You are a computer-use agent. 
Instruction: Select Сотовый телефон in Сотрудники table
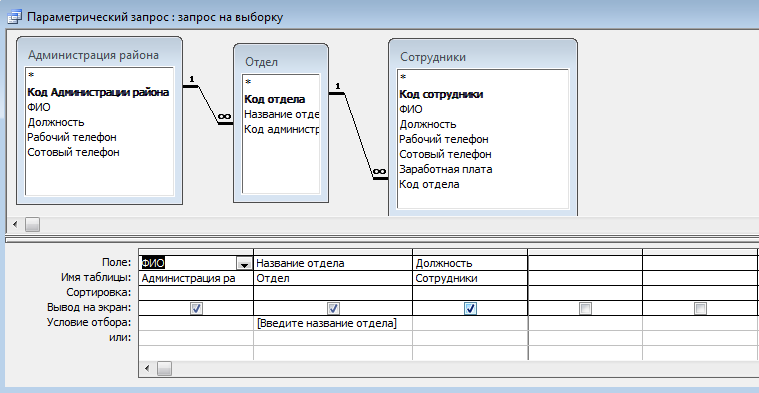[x=445, y=154]
